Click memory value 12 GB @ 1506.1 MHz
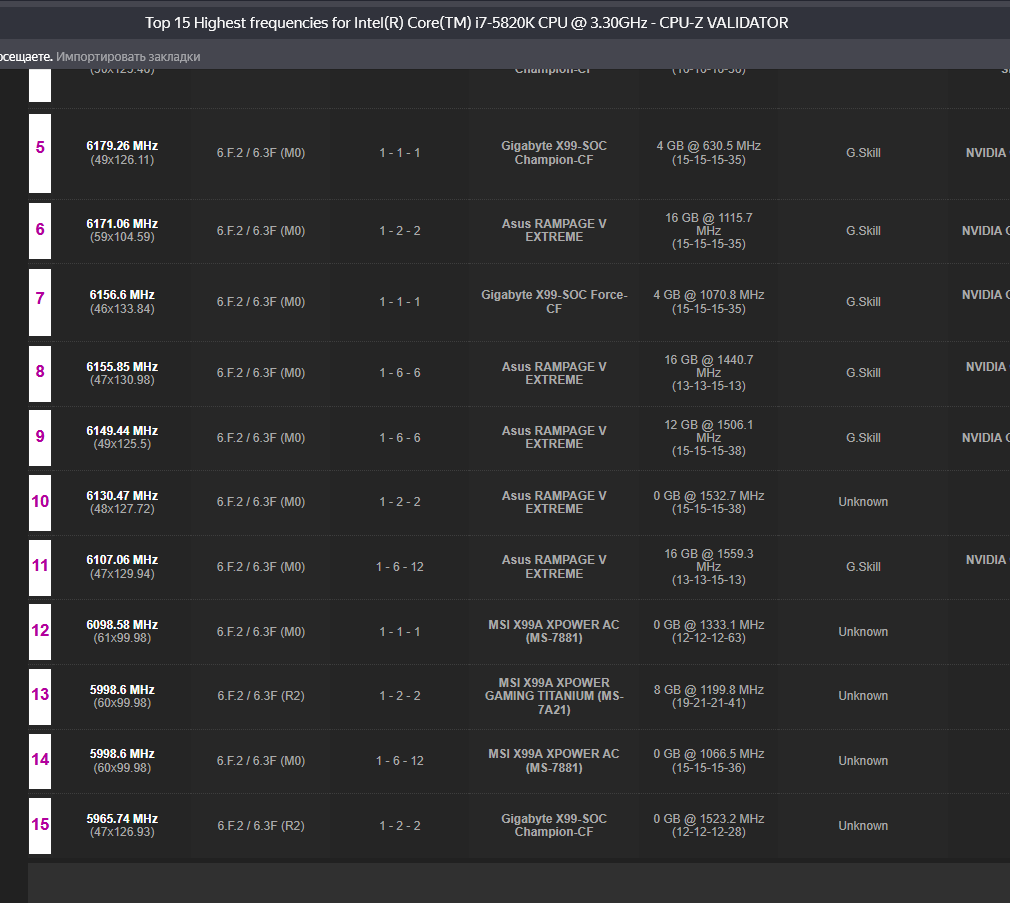1010x903 pixels. click(x=709, y=431)
